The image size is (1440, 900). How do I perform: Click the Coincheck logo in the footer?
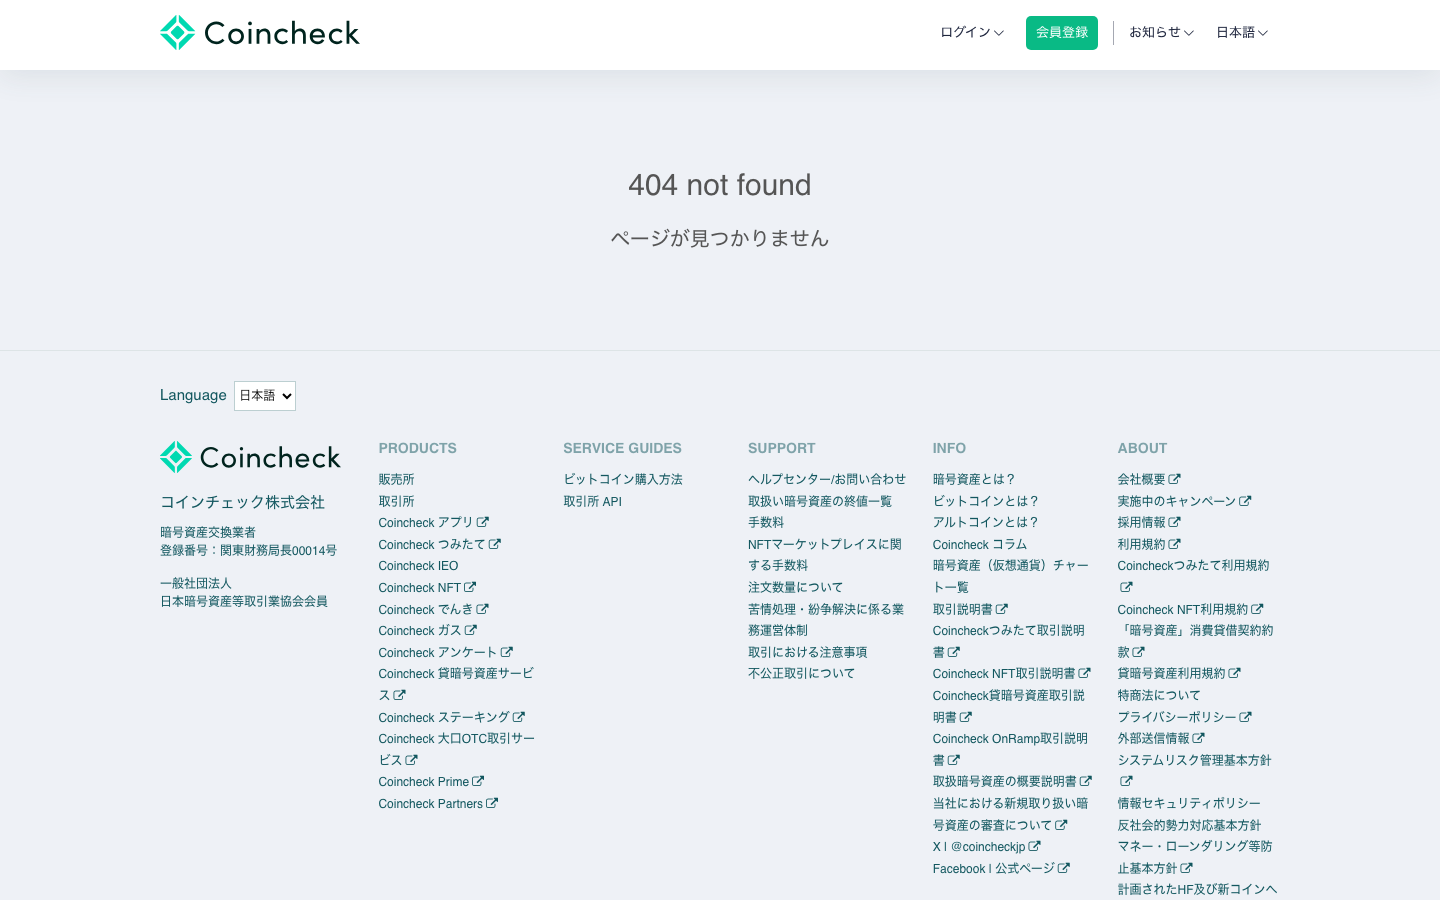pos(250,457)
